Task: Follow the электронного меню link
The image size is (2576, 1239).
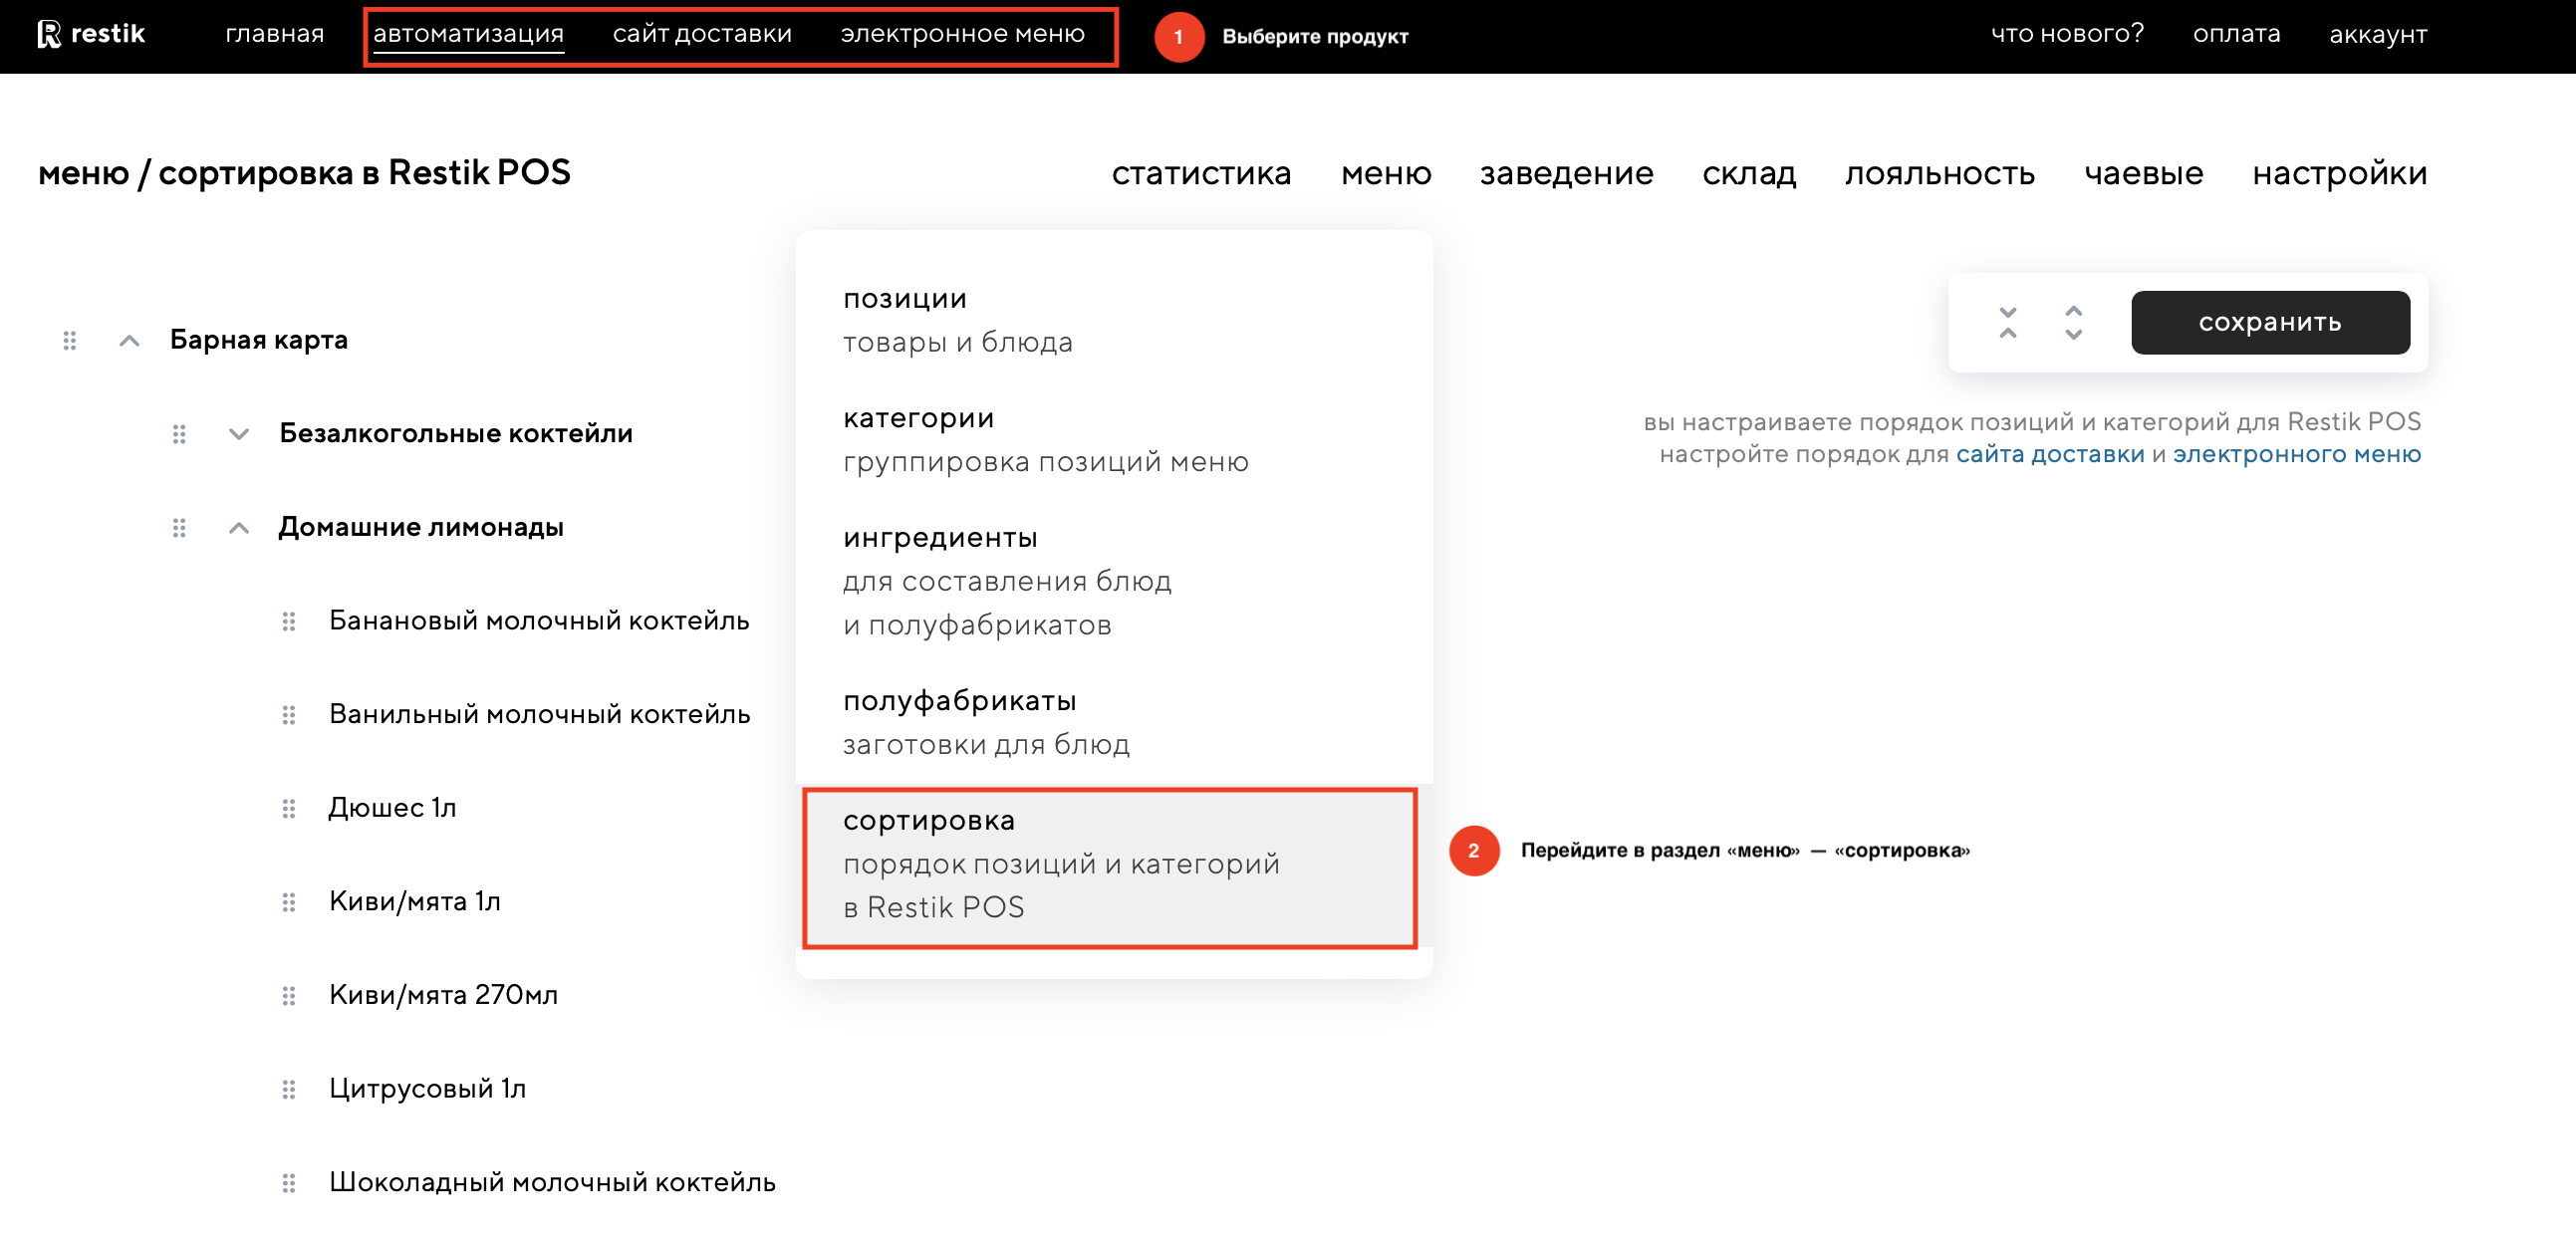Action: coord(2296,454)
